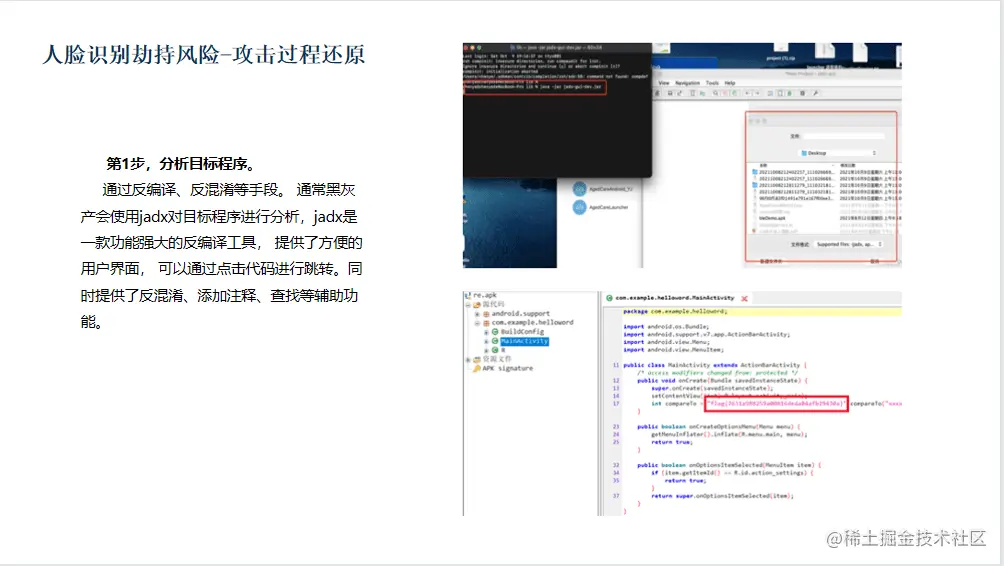Image resolution: width=1004 pixels, height=566 pixels.
Task: Click the wrench preferences icon in jadx toolbar
Action: pos(816,93)
